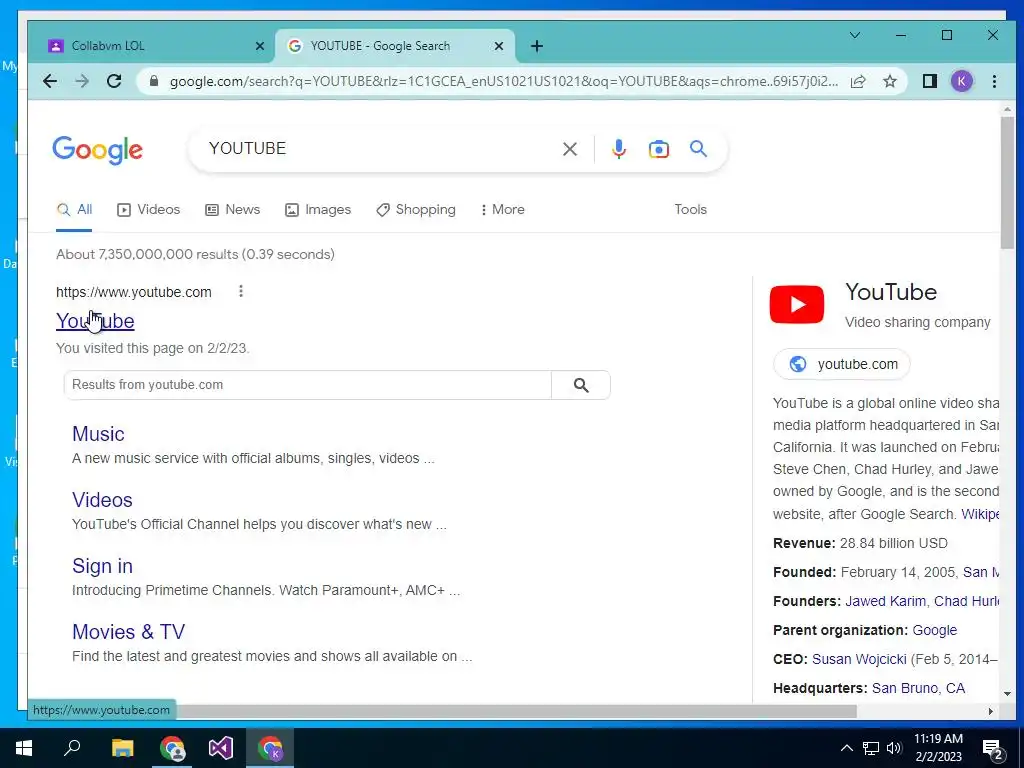Screen dimensions: 1024x768
Task: Open the Videos sitelink result
Action: point(102,500)
